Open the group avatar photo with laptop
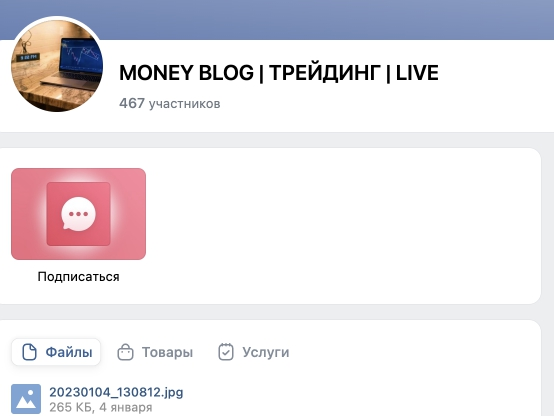The height and width of the screenshot is (416, 554). (x=57, y=66)
